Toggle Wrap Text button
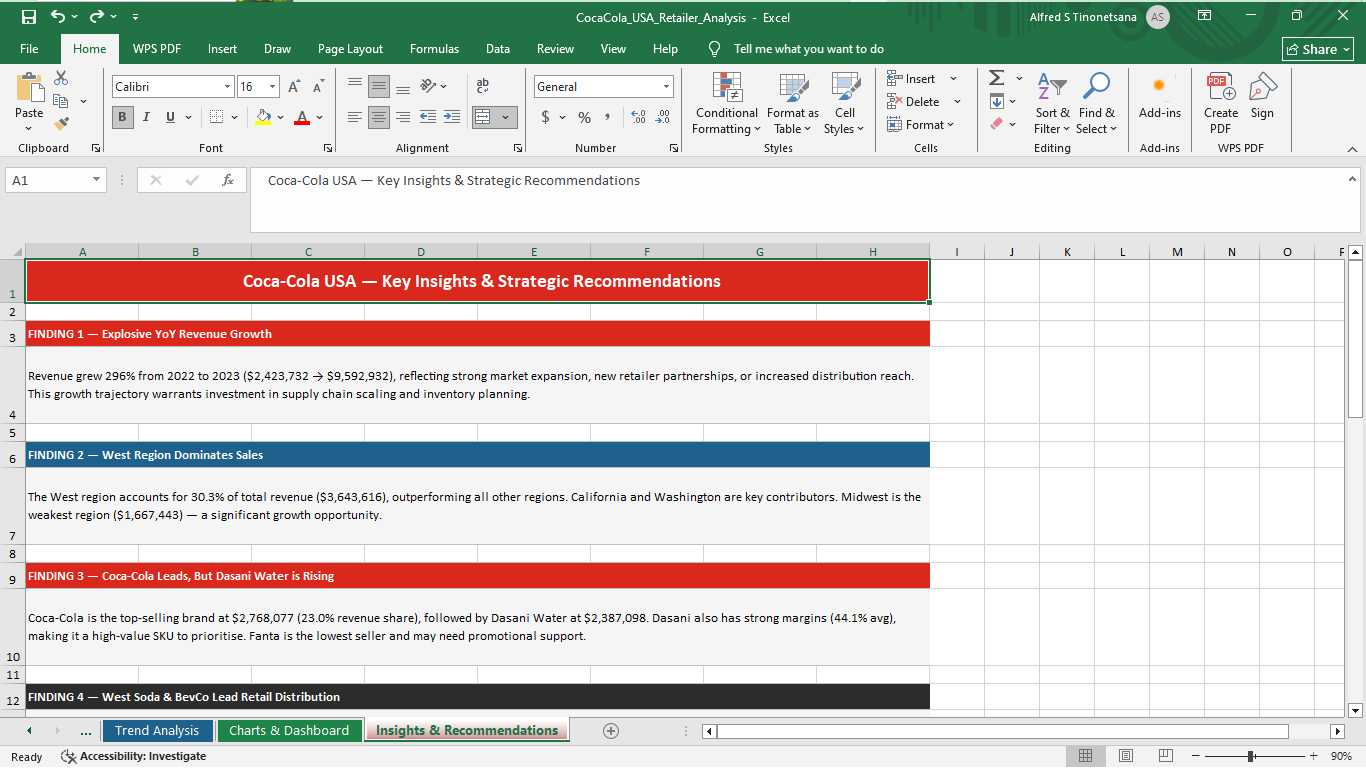Screen dimensions: 1366x768 click(483, 86)
